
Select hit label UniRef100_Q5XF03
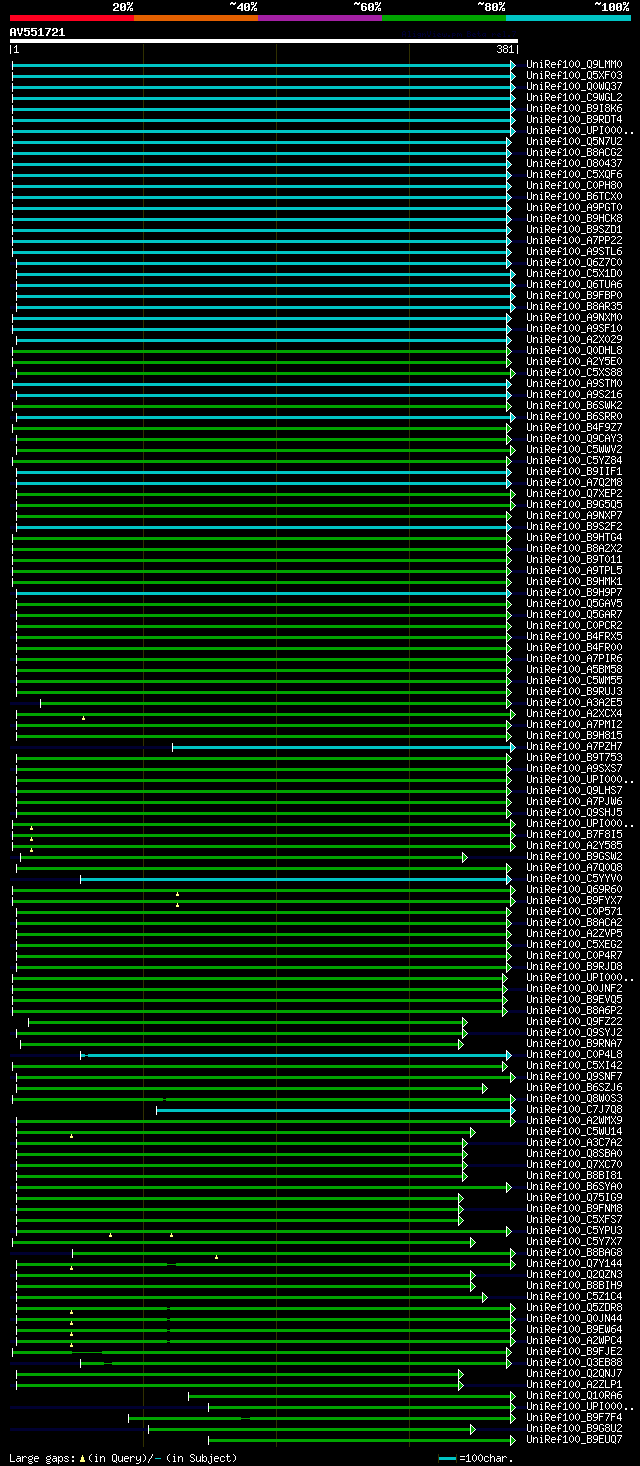pyautogui.click(x=574, y=76)
